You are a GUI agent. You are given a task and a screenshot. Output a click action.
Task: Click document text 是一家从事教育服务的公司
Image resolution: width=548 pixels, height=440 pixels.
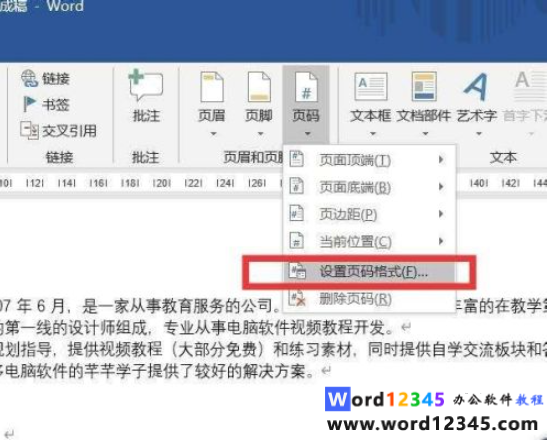tap(178, 306)
